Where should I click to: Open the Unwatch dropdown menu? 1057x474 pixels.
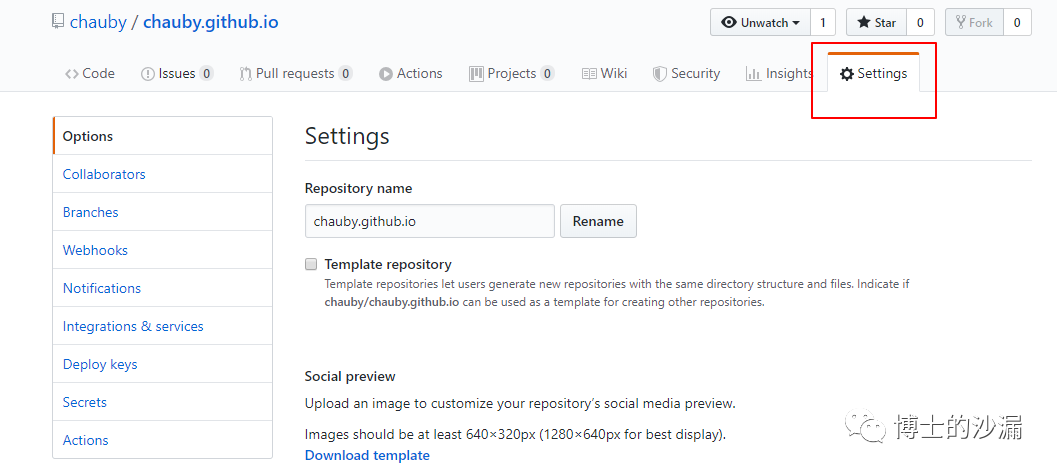click(760, 22)
